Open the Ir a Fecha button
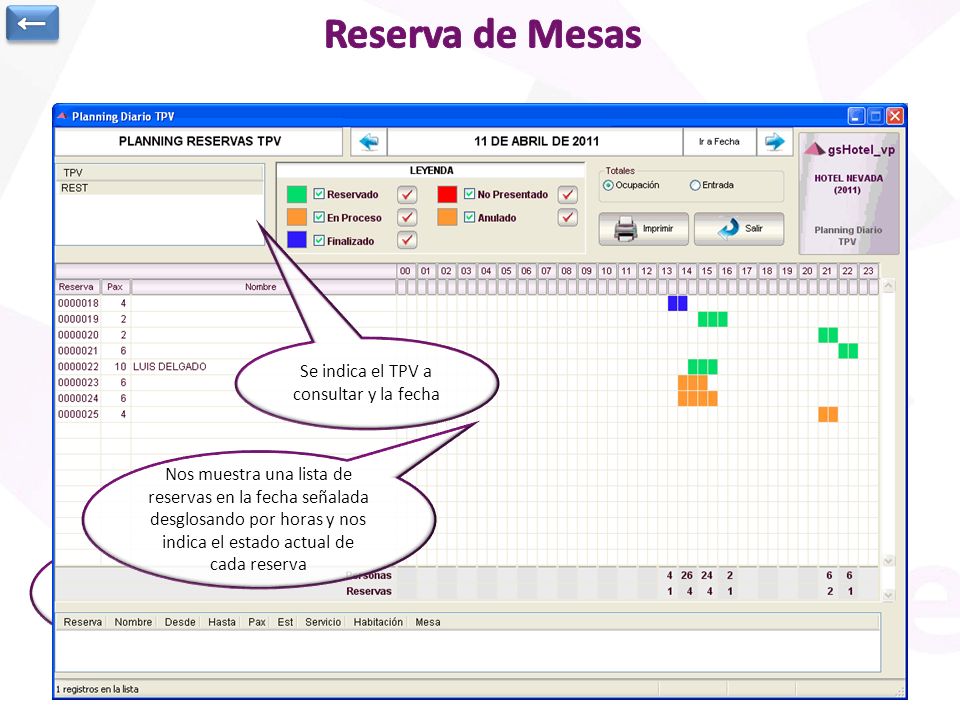 719,141
